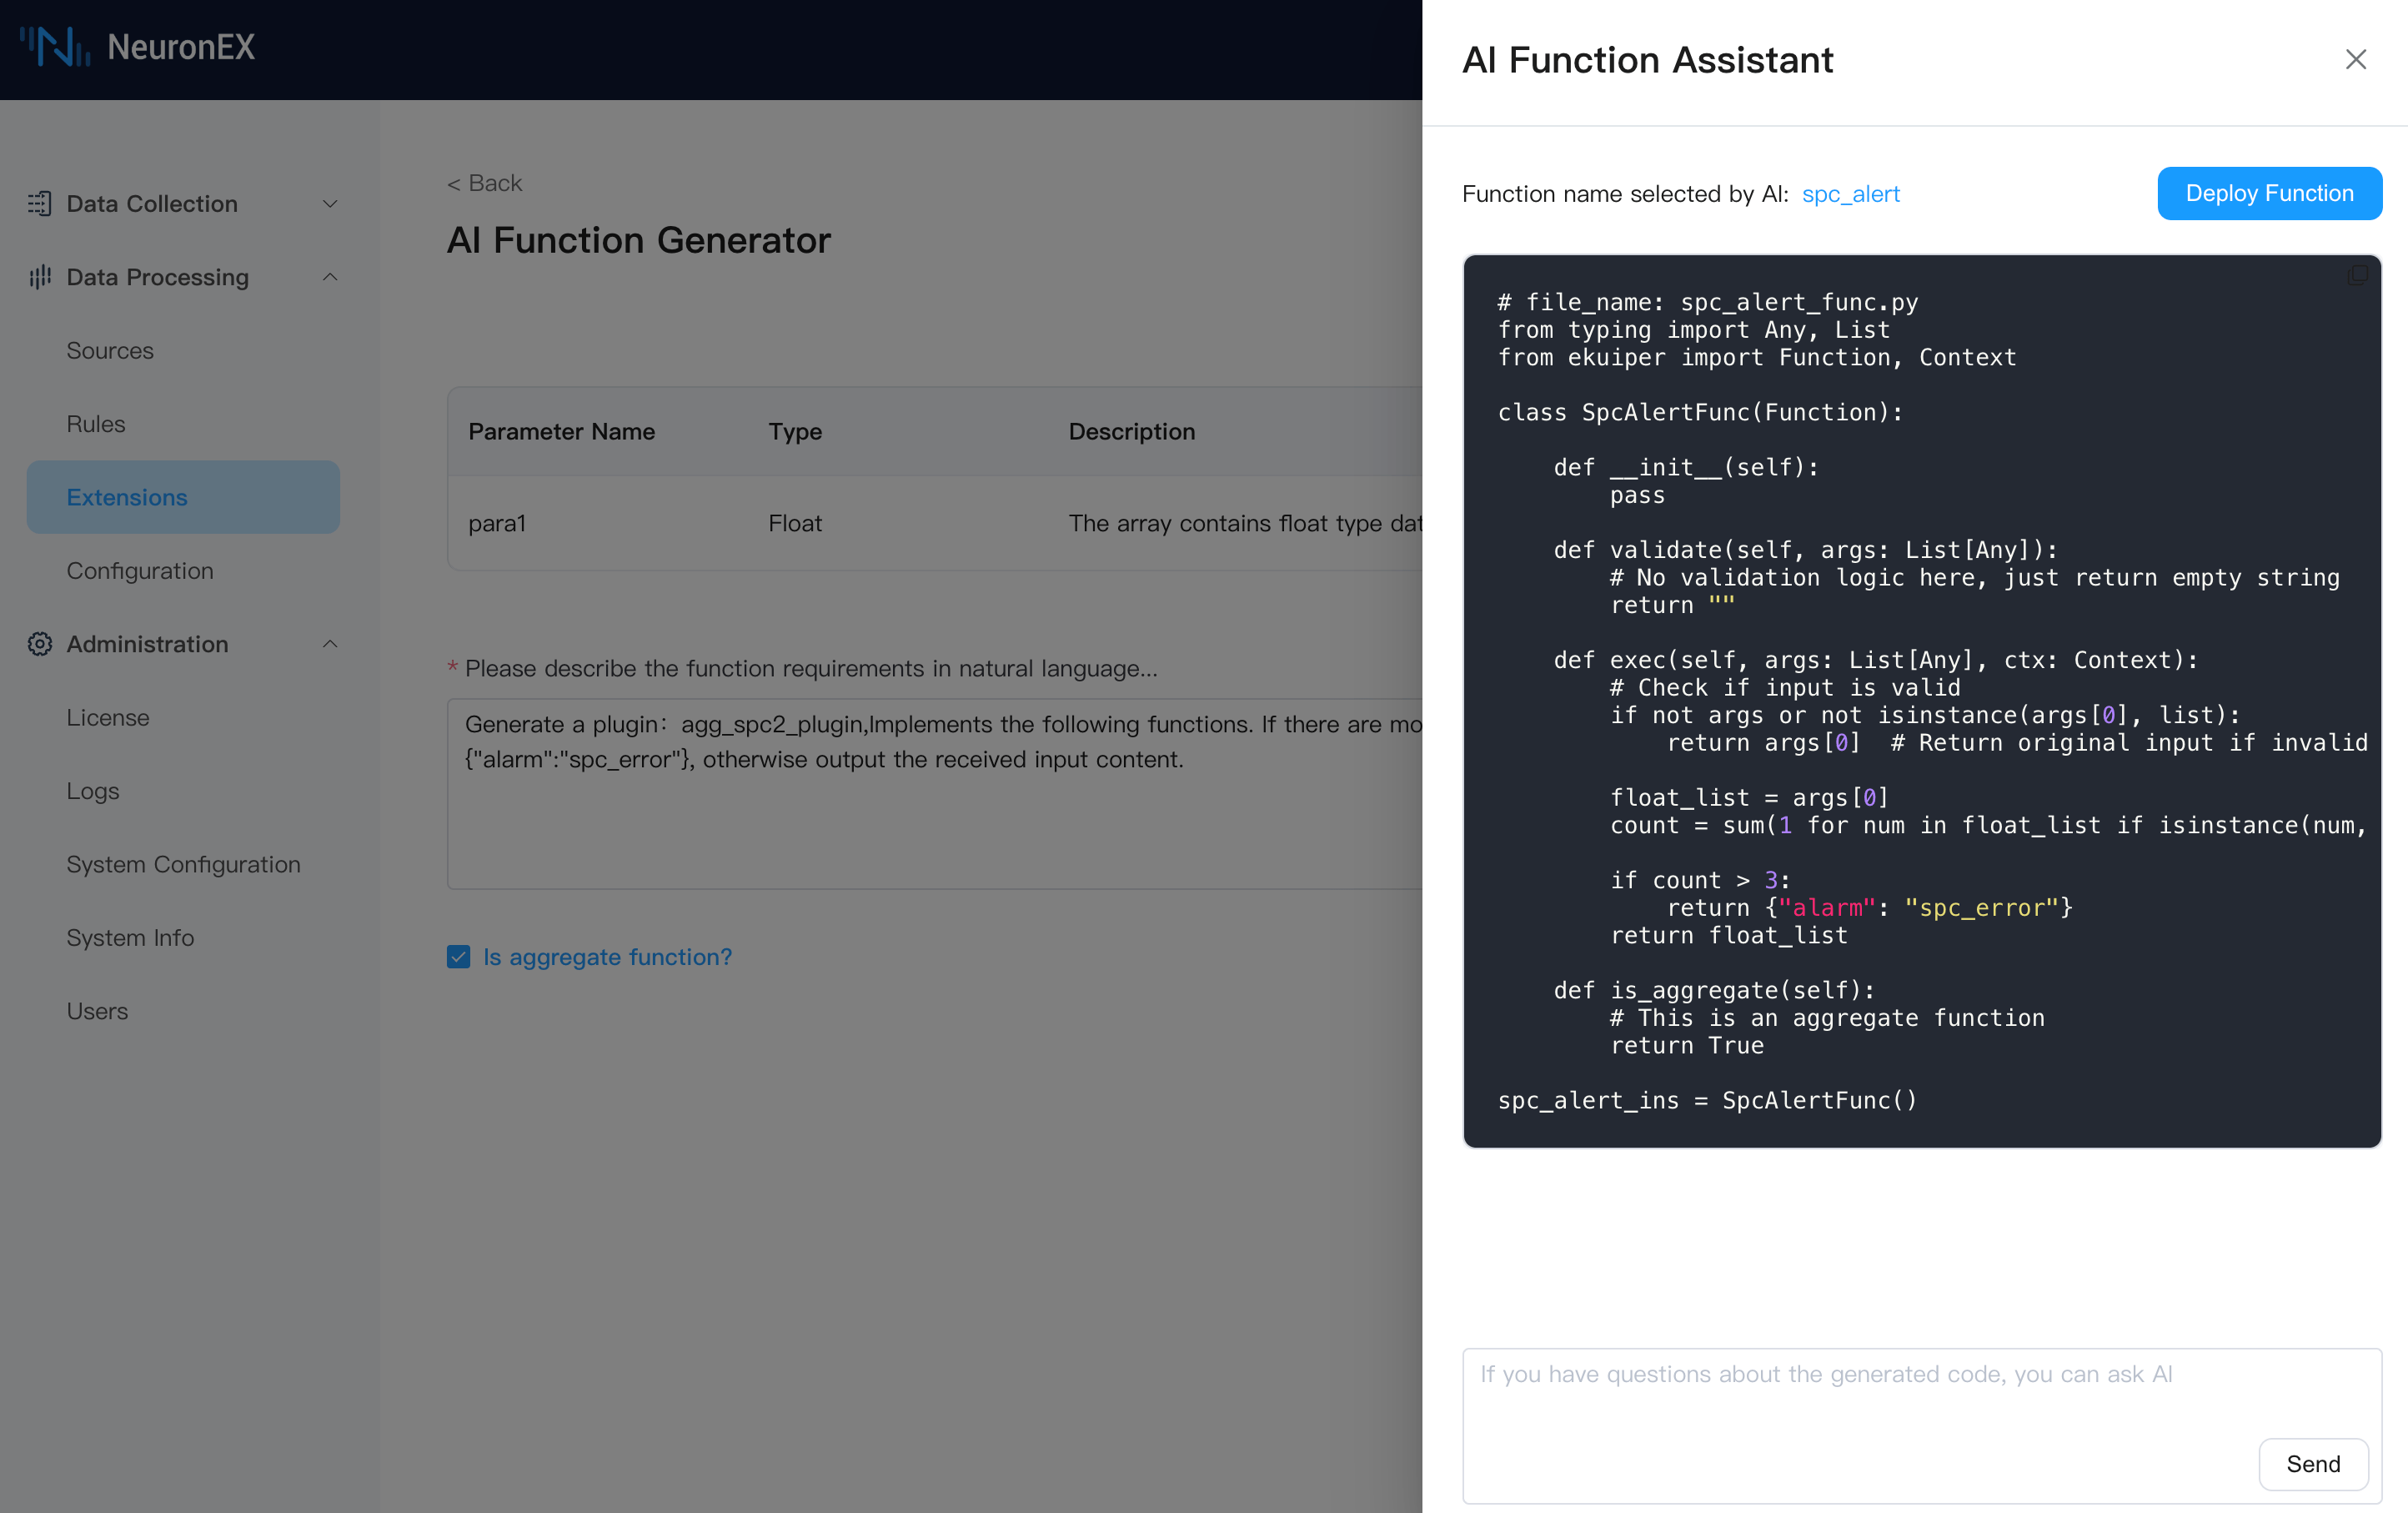2408x1513 pixels.
Task: Click the Administration gear icon
Action: pos(40,644)
